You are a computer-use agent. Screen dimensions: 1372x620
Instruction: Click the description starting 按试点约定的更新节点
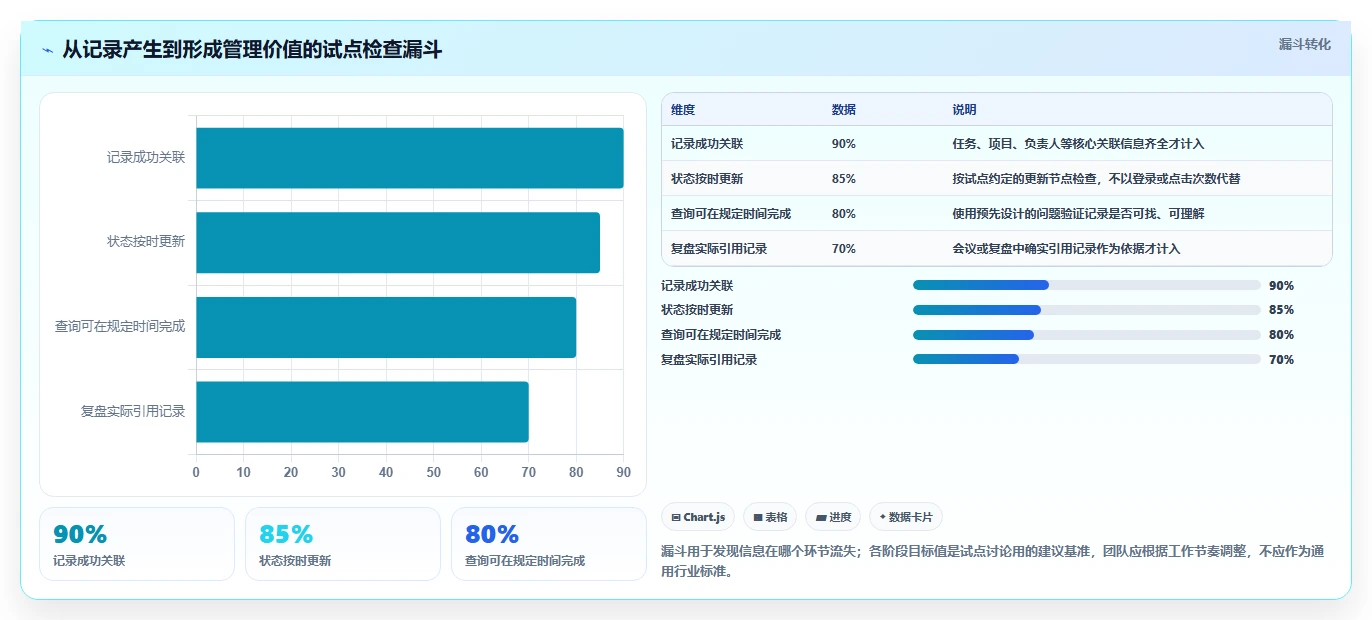[x=1096, y=179]
